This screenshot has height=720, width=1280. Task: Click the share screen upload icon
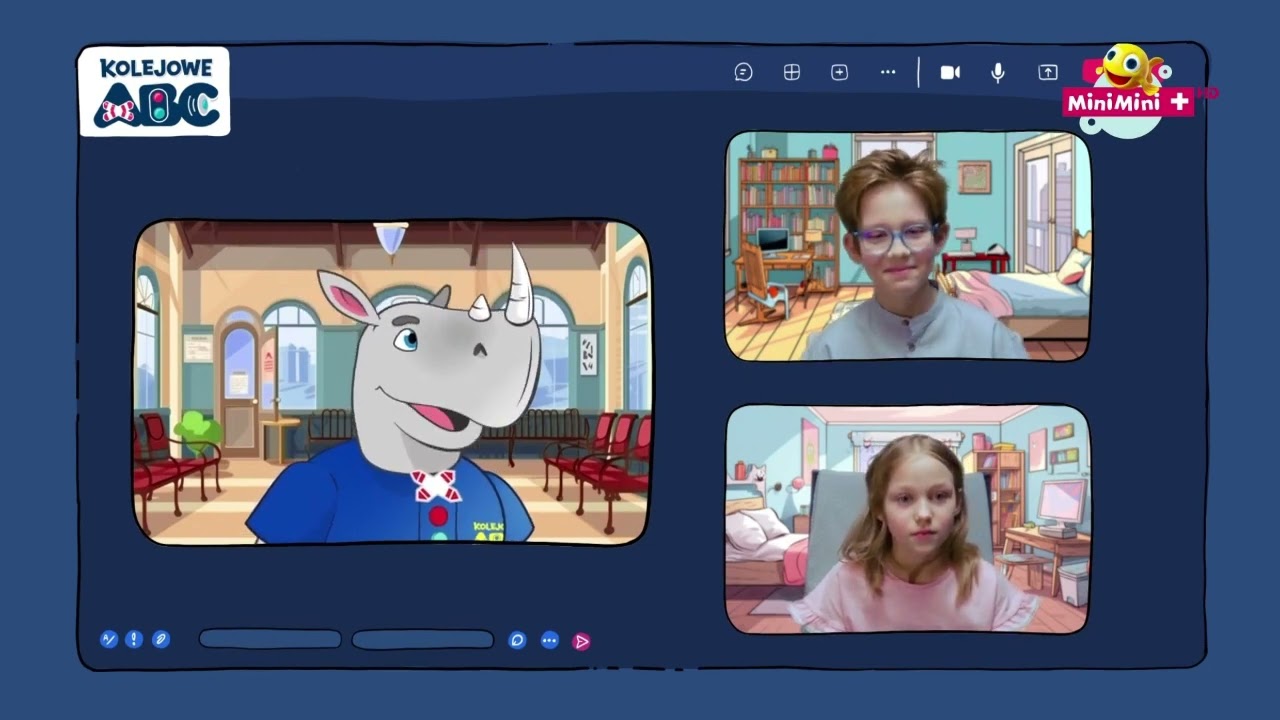coord(1047,72)
